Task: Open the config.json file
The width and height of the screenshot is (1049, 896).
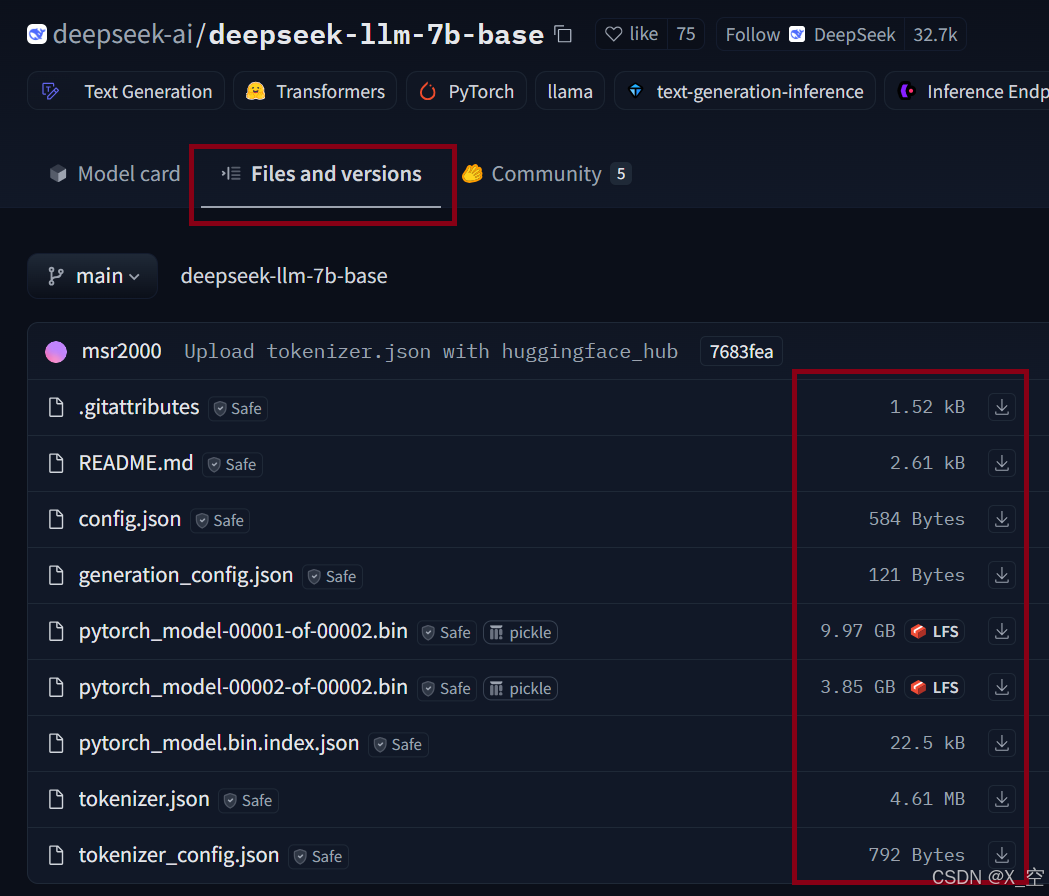Action: point(130,519)
